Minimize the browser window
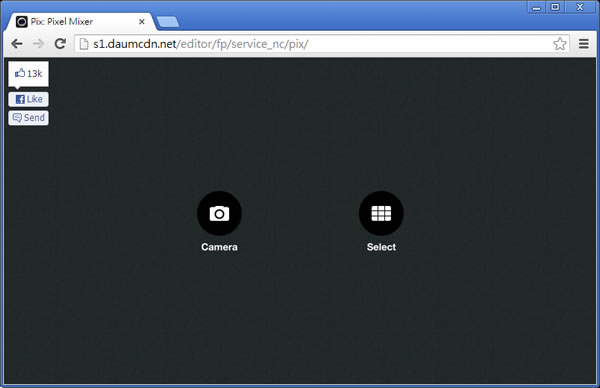 [x=536, y=7]
